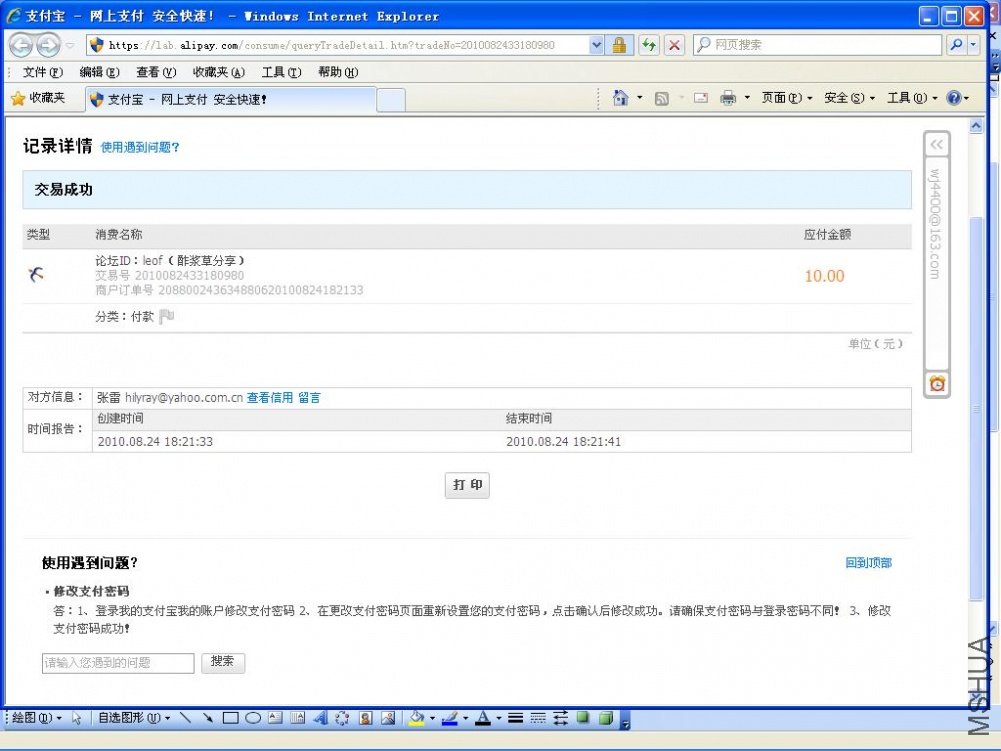Click the alarm clock icon on side panel
Image resolution: width=1001 pixels, height=751 pixels.
pyautogui.click(x=937, y=383)
